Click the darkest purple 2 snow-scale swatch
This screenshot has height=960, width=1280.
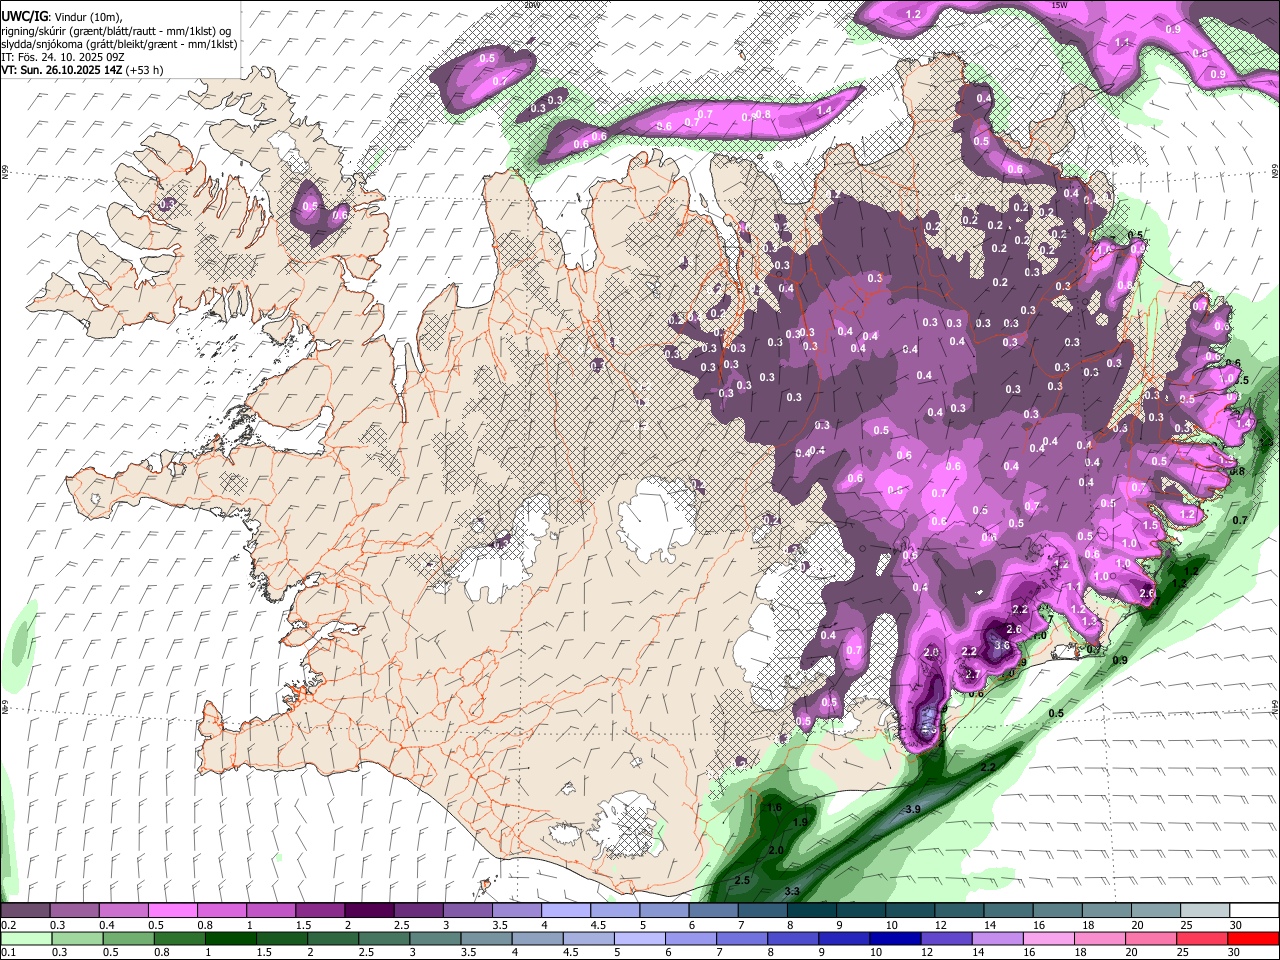[x=369, y=911]
